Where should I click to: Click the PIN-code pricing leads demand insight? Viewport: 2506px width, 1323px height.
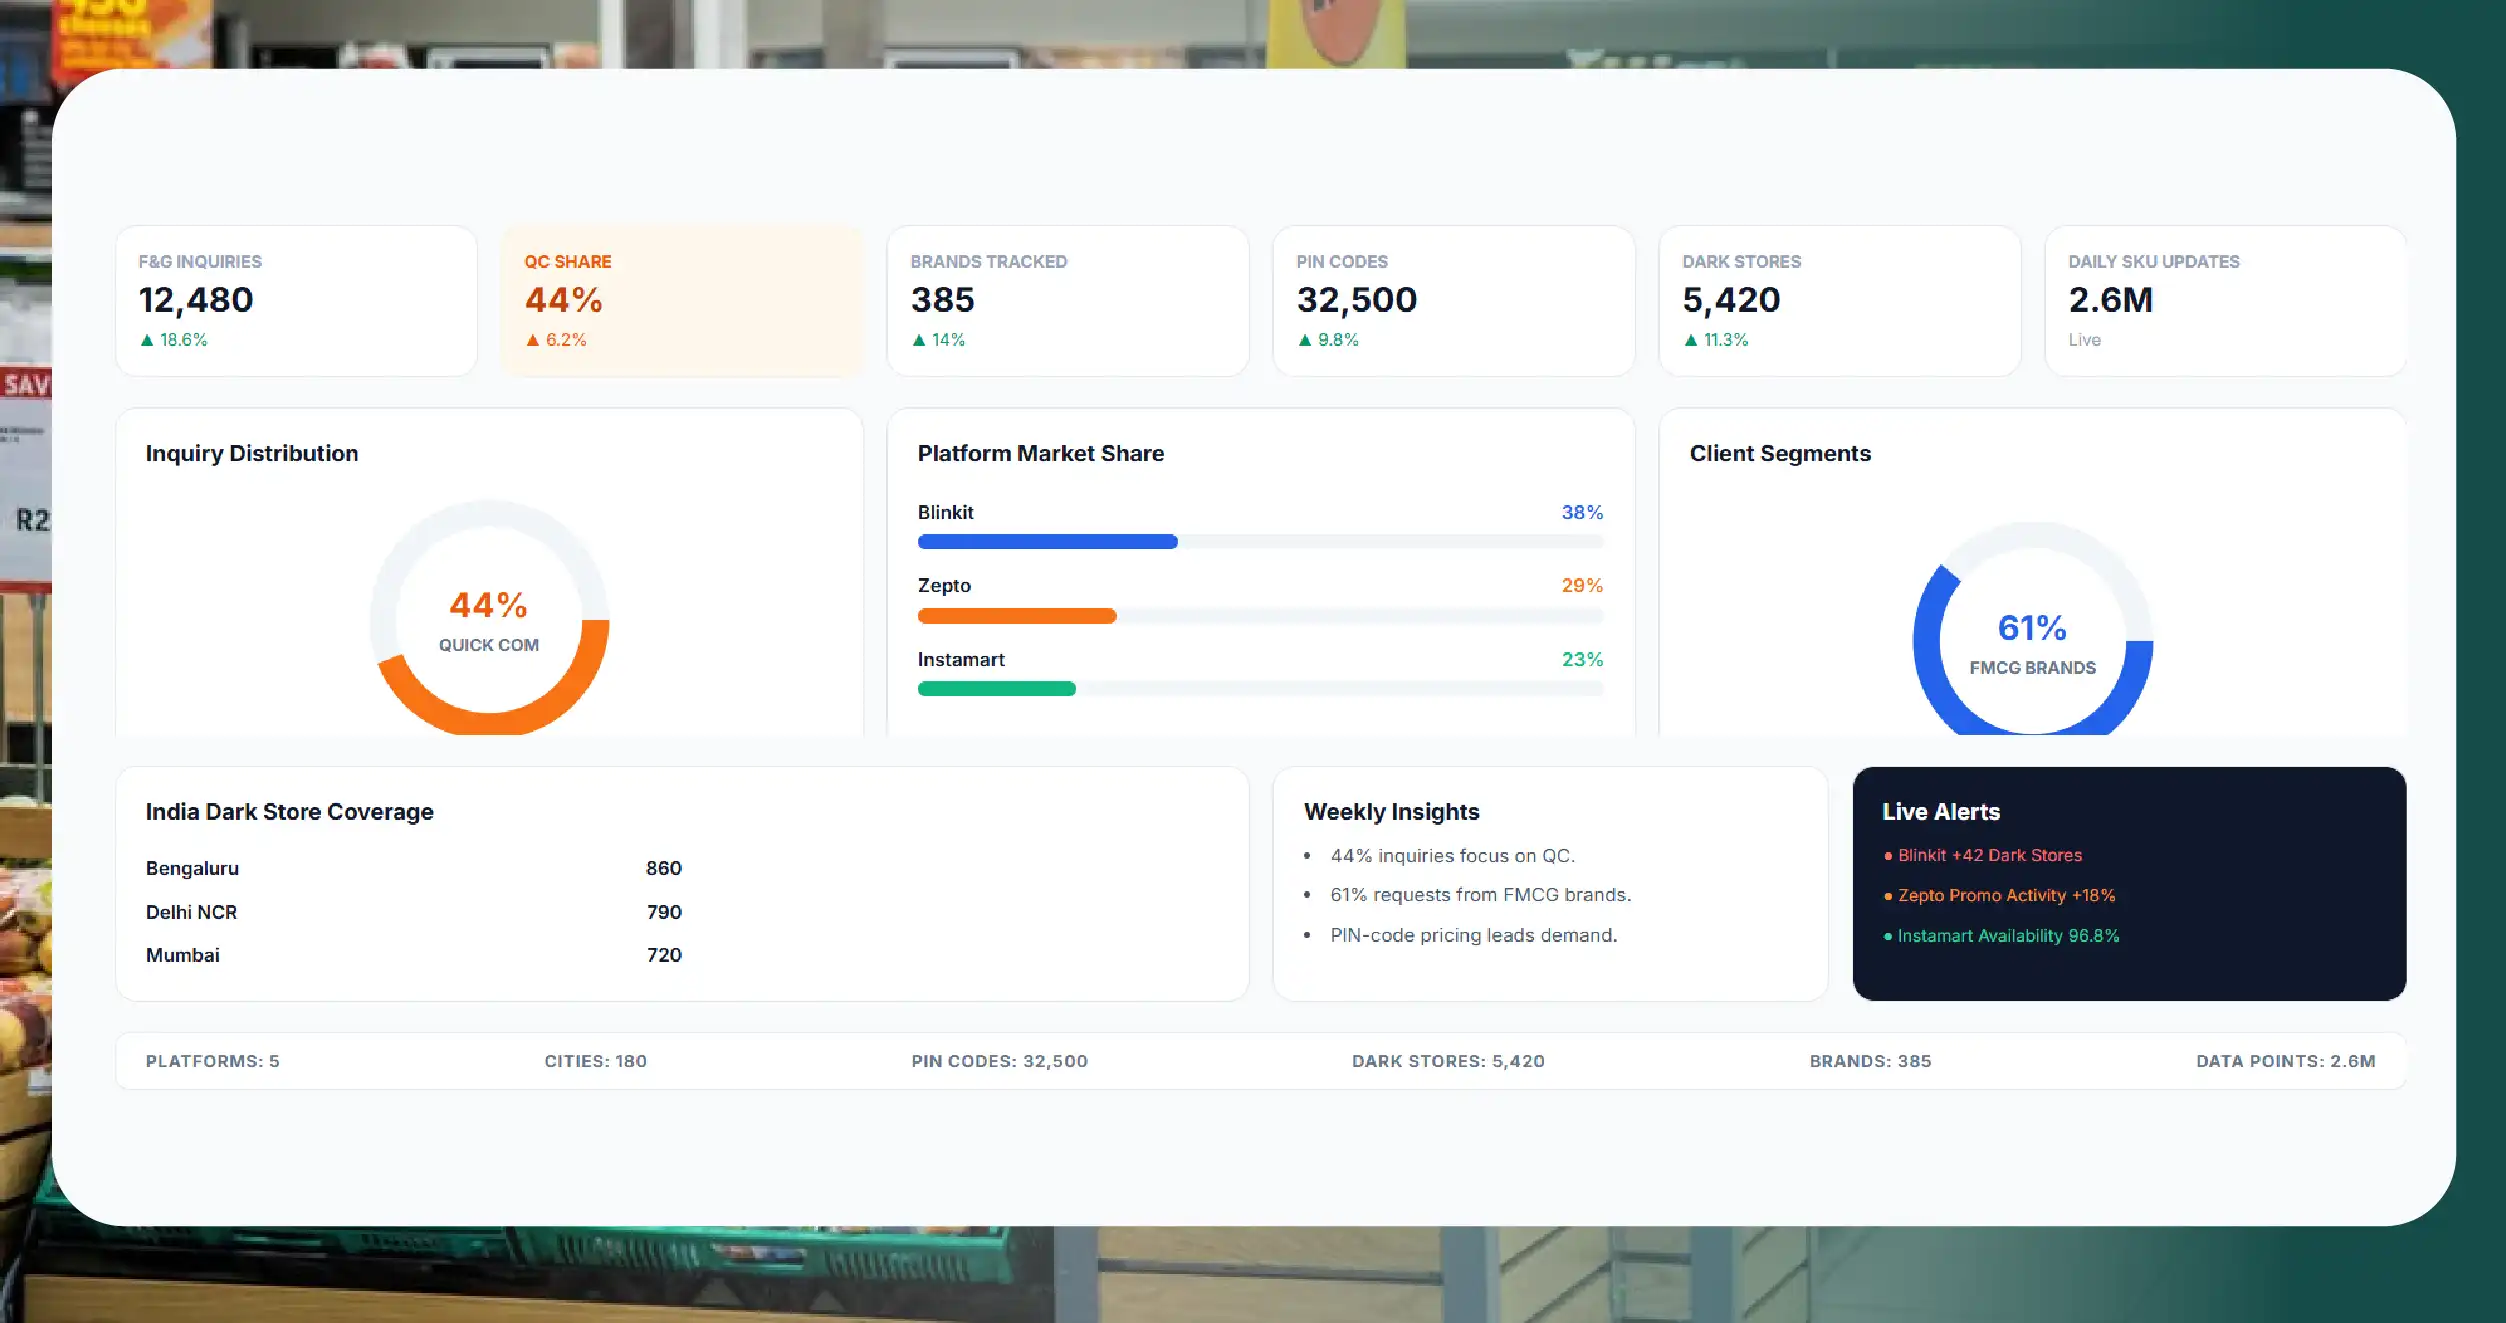coord(1473,935)
